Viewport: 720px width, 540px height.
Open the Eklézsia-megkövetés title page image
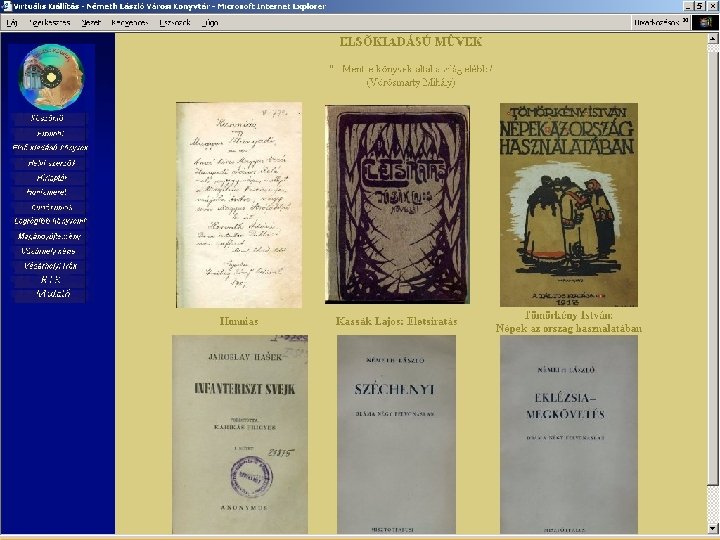click(x=568, y=434)
